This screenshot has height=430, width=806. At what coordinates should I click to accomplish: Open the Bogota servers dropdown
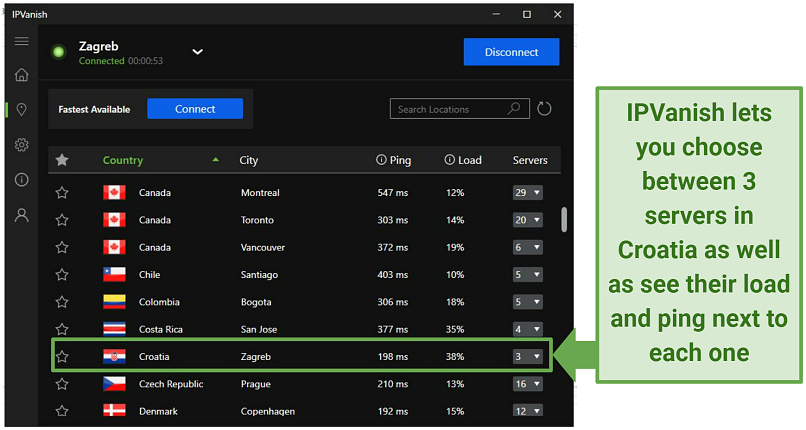coord(527,302)
